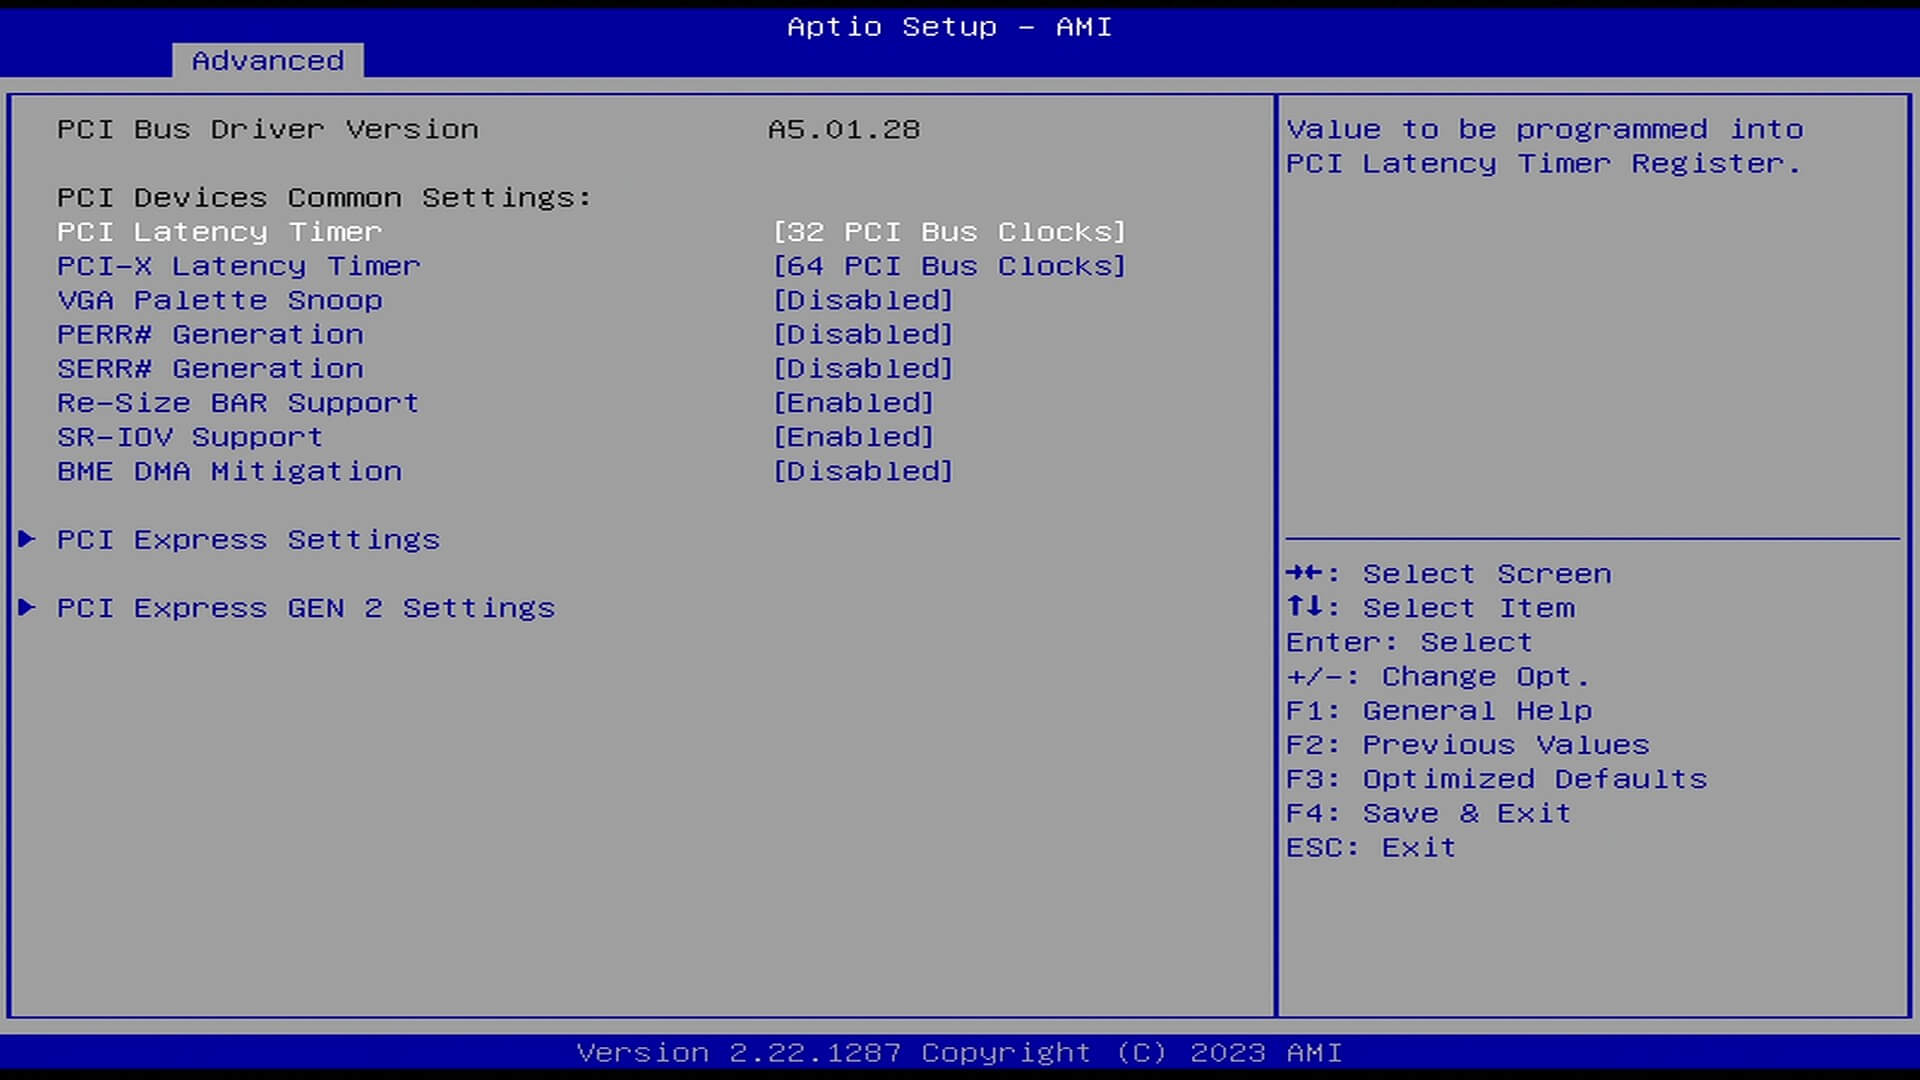1920x1080 pixels.
Task: Select the PCI-X Latency Timer label
Action: [239, 266]
